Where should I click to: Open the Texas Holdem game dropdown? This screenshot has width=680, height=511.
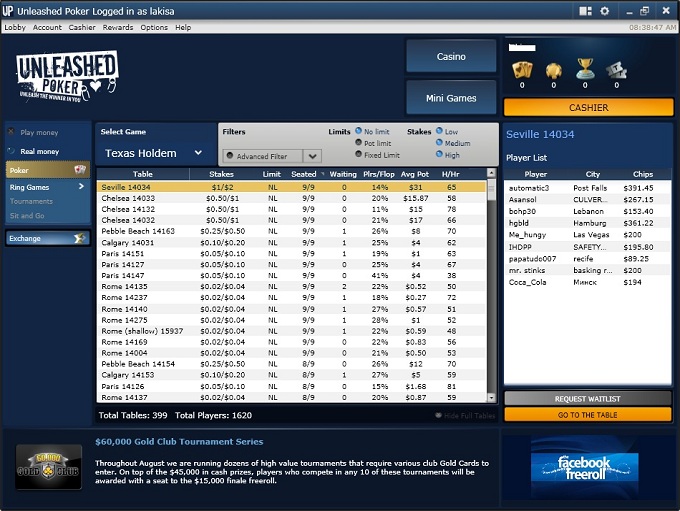click(154, 153)
